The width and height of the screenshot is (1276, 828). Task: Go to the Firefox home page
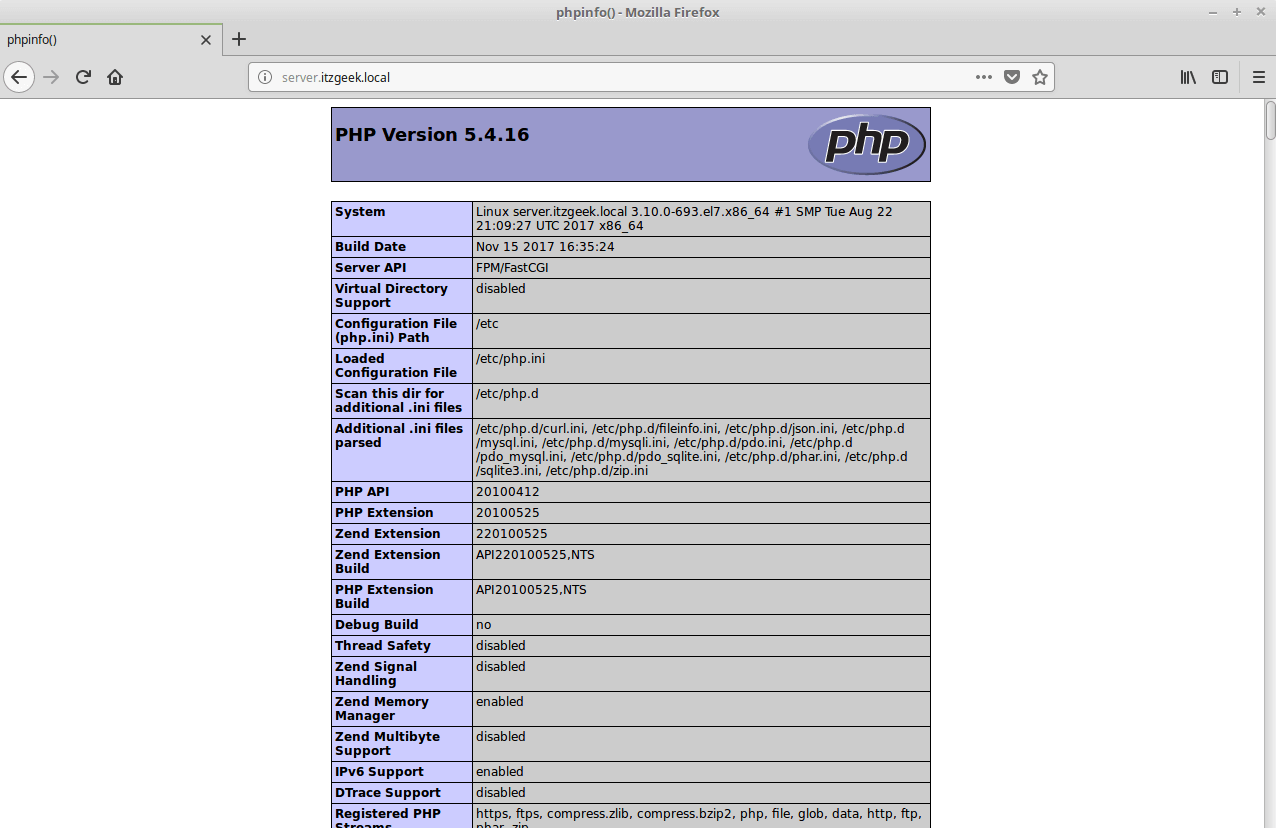click(x=115, y=77)
